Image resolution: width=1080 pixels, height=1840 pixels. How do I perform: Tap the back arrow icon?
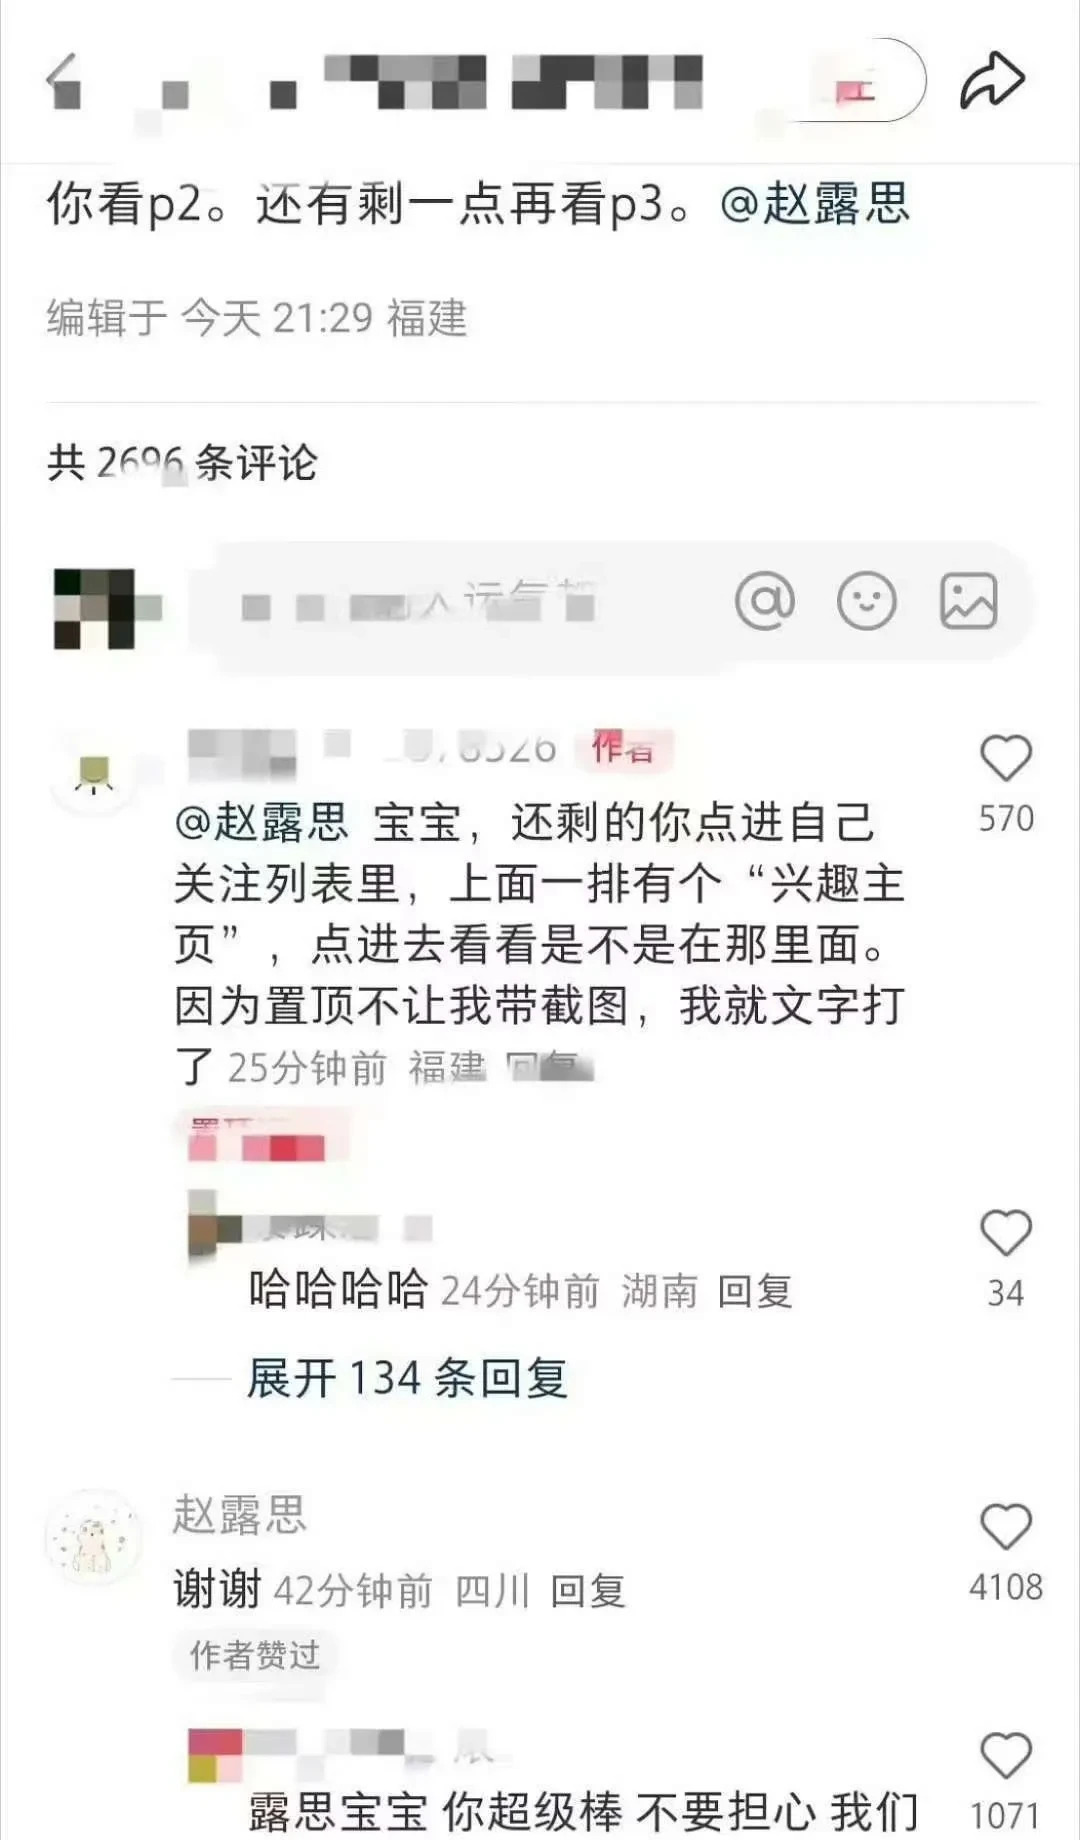63,79
